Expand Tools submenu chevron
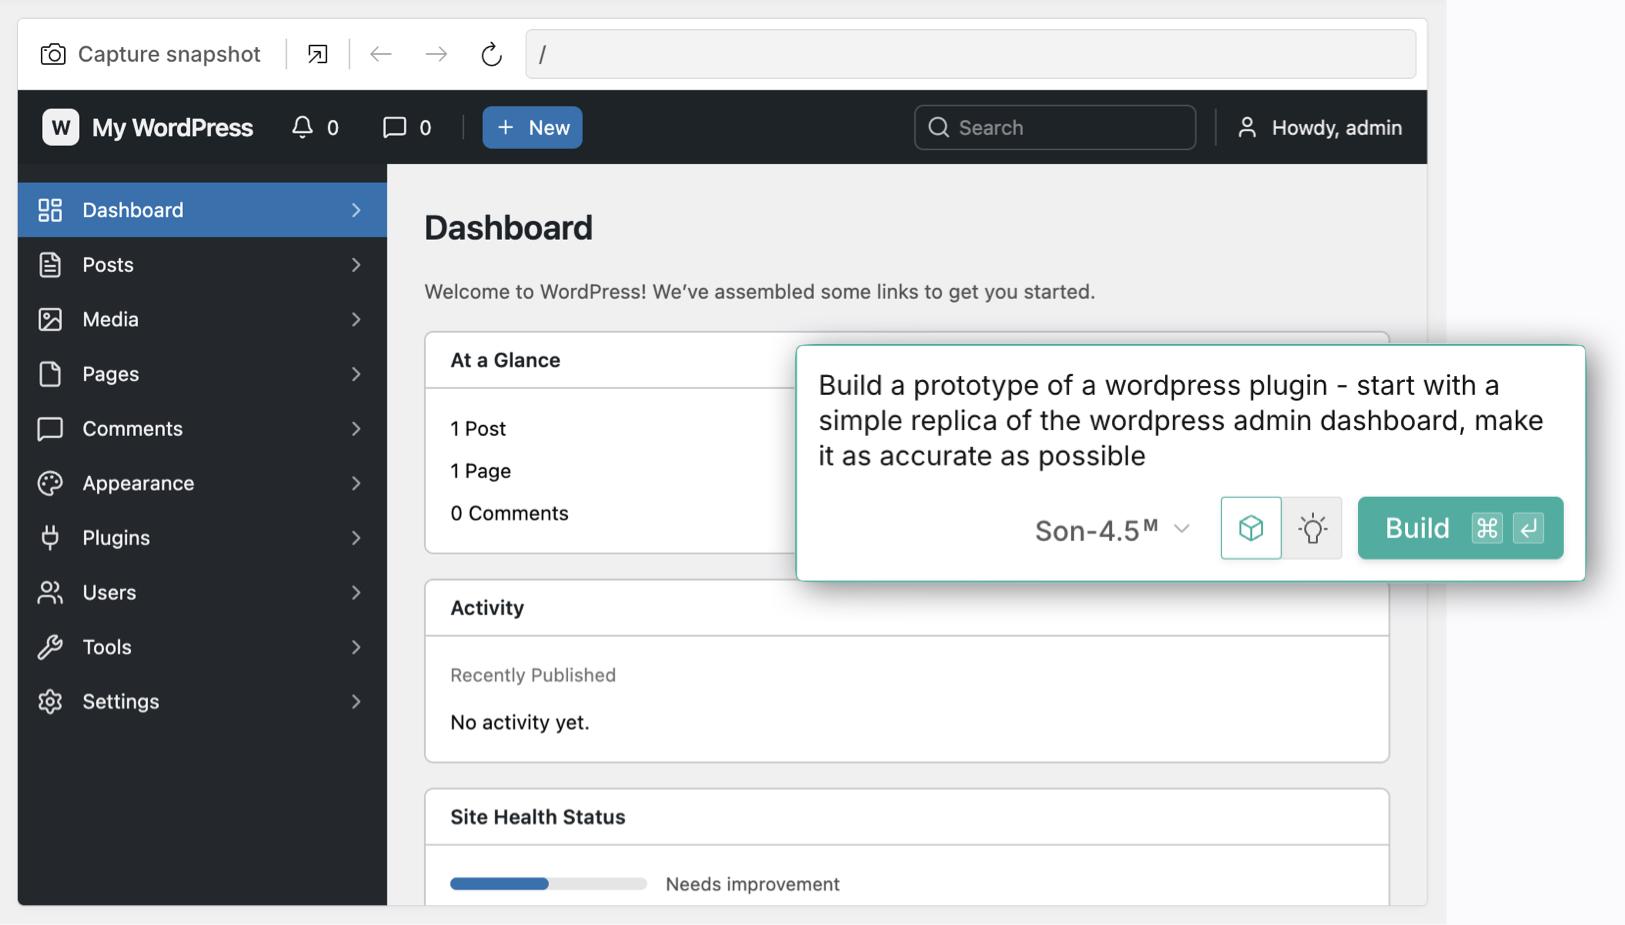This screenshot has height=925, width=1625. pyautogui.click(x=356, y=647)
